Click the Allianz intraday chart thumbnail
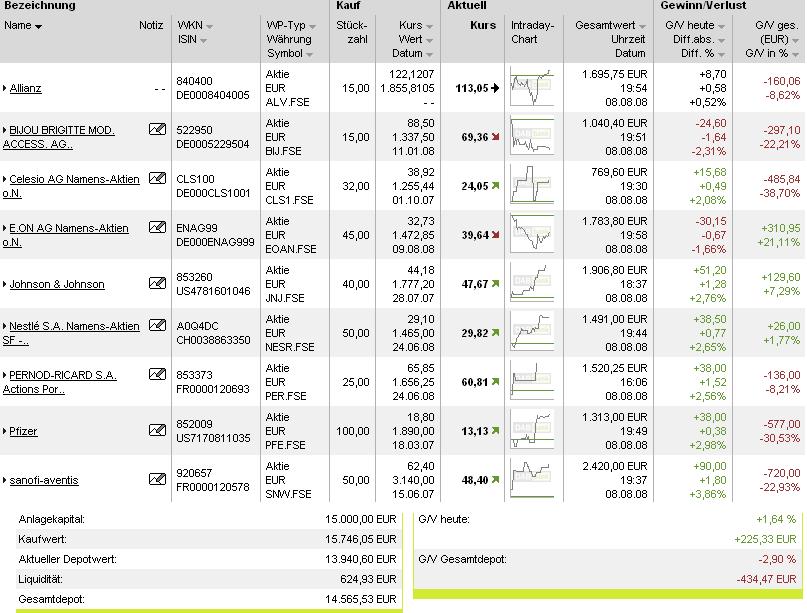Viewport: 807px width, 613px height. pyautogui.click(x=532, y=87)
